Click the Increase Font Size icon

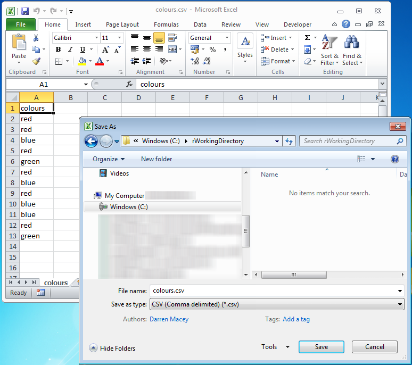tap(105, 50)
